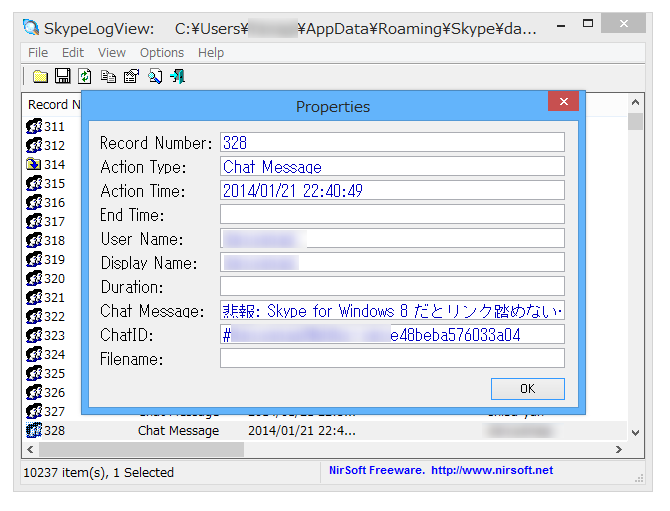670x511 pixels.
Task: Click the exit toolbar icon
Action: [177, 76]
